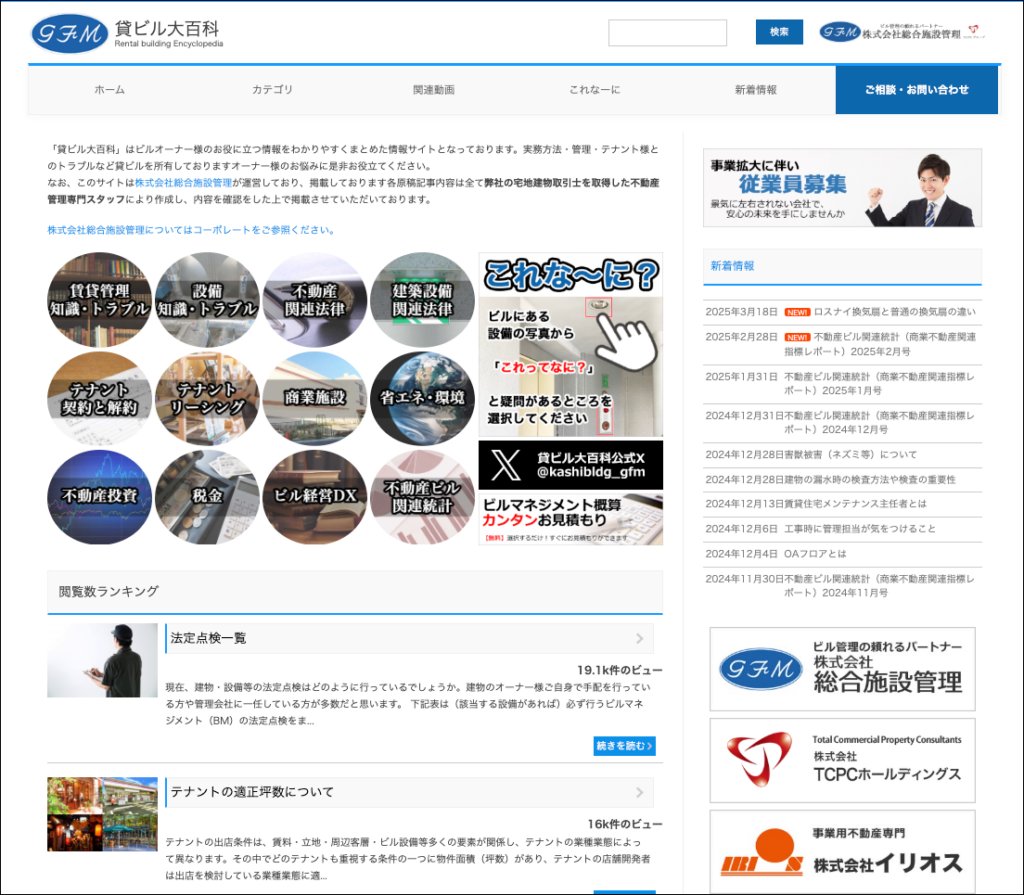Viewport: 1024px width, 895px height.
Task: Go to the 関連動画 menu item
Action: pos(433,90)
